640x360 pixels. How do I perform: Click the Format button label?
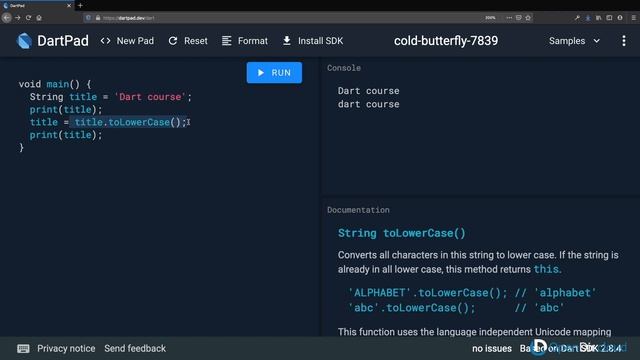click(x=253, y=41)
